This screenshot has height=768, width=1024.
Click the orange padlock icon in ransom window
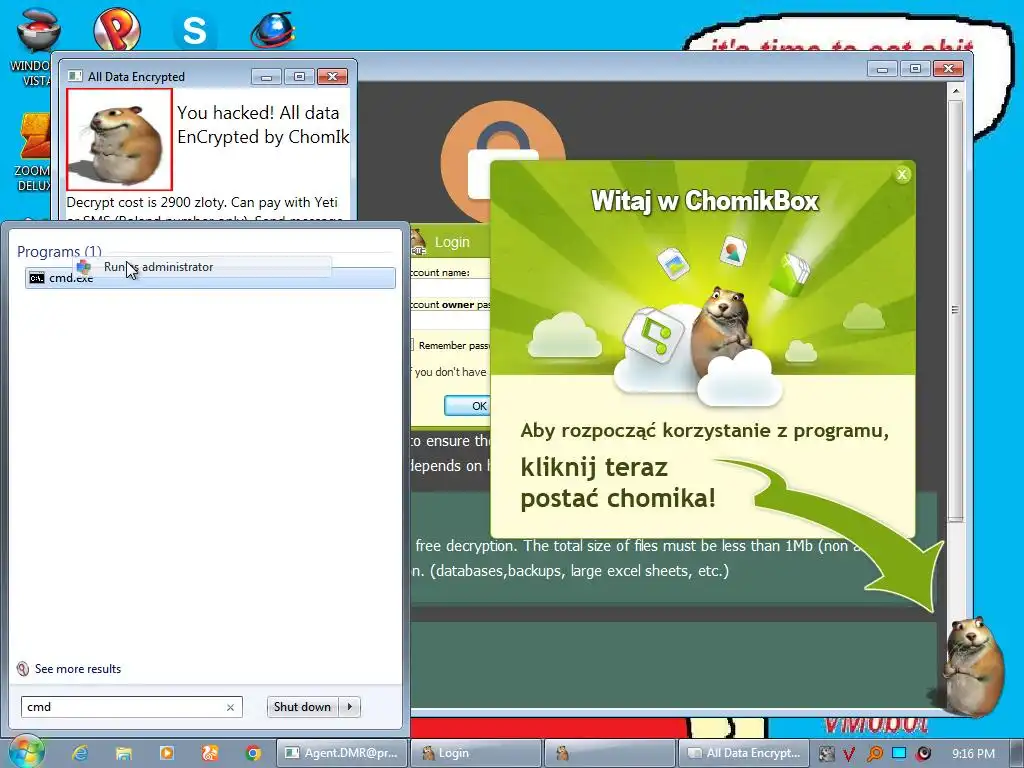[502, 163]
